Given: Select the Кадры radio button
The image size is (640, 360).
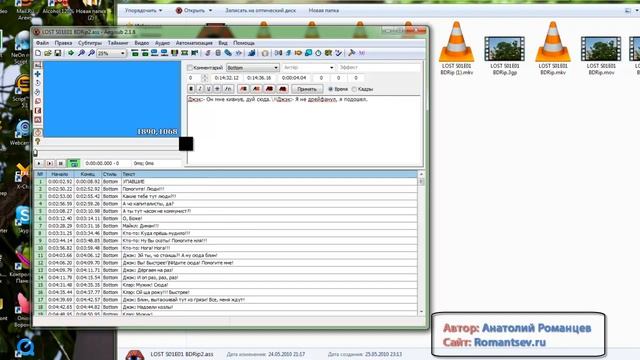Looking at the screenshot, I should point(354,89).
